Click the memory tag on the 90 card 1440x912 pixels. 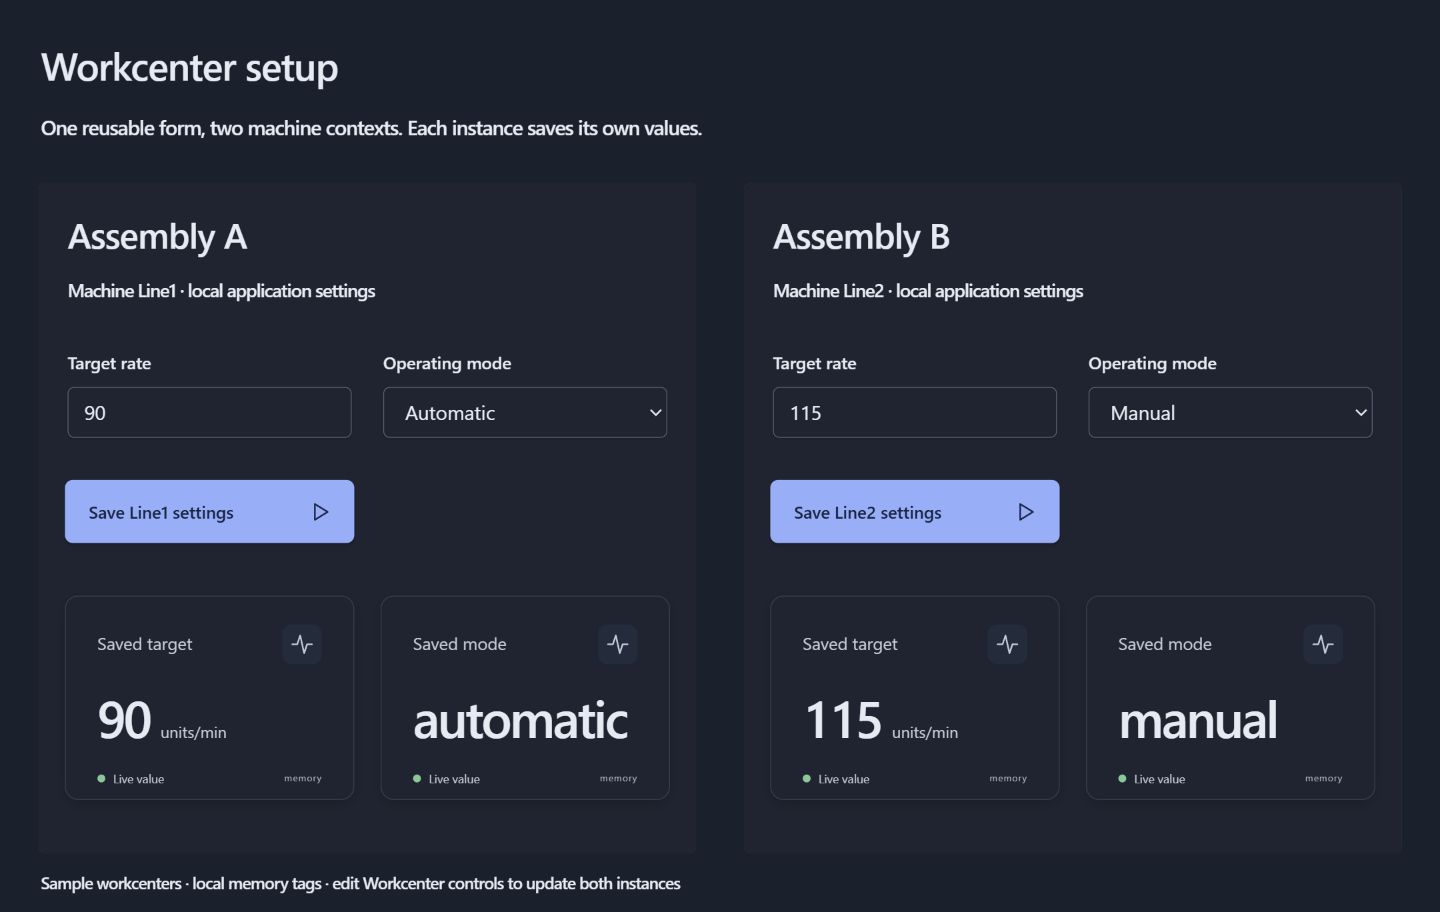[x=303, y=779]
